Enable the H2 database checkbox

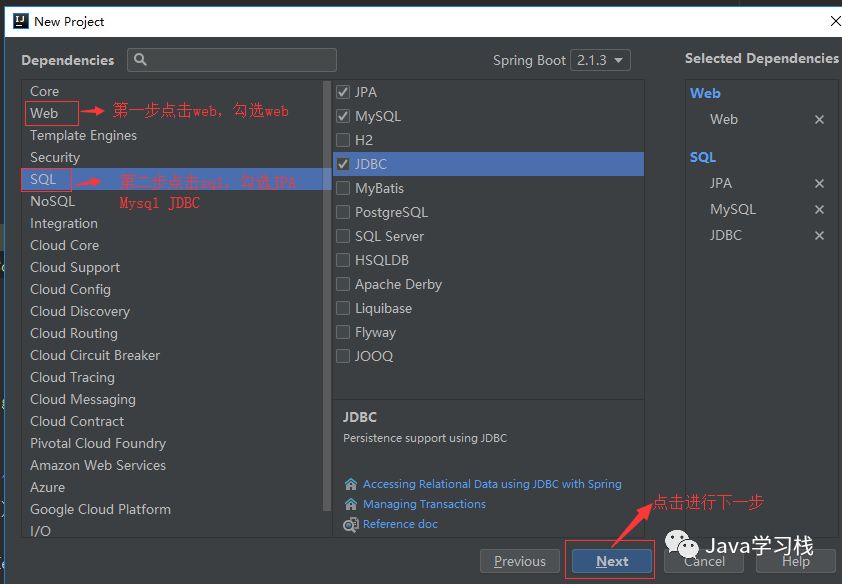[x=343, y=140]
